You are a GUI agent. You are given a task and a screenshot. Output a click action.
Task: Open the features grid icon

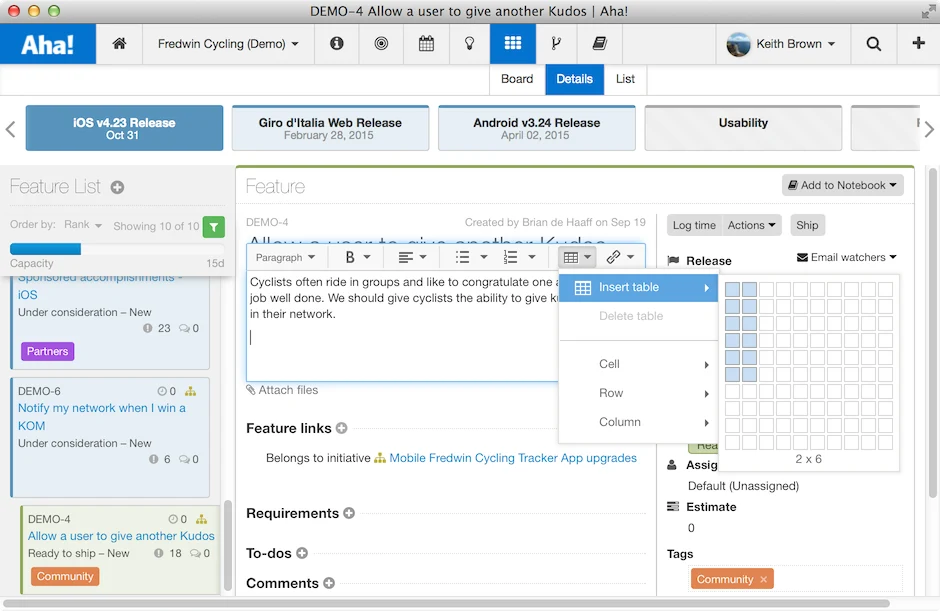[x=513, y=43]
